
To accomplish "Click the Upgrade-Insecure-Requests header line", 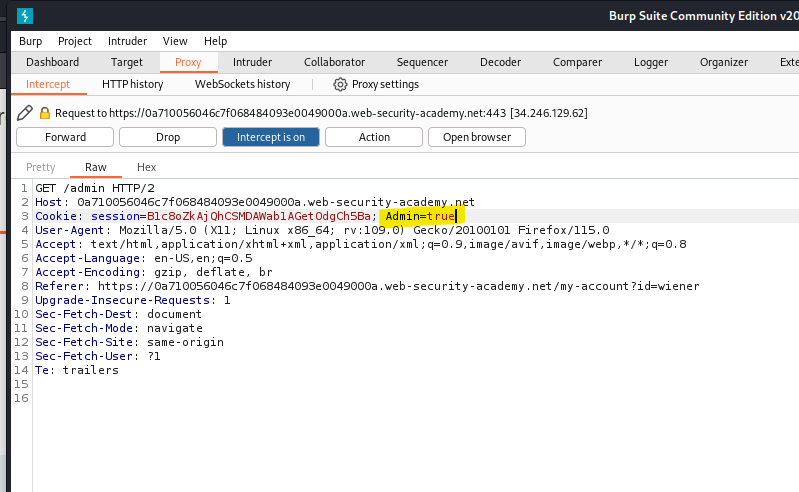I will coord(132,300).
